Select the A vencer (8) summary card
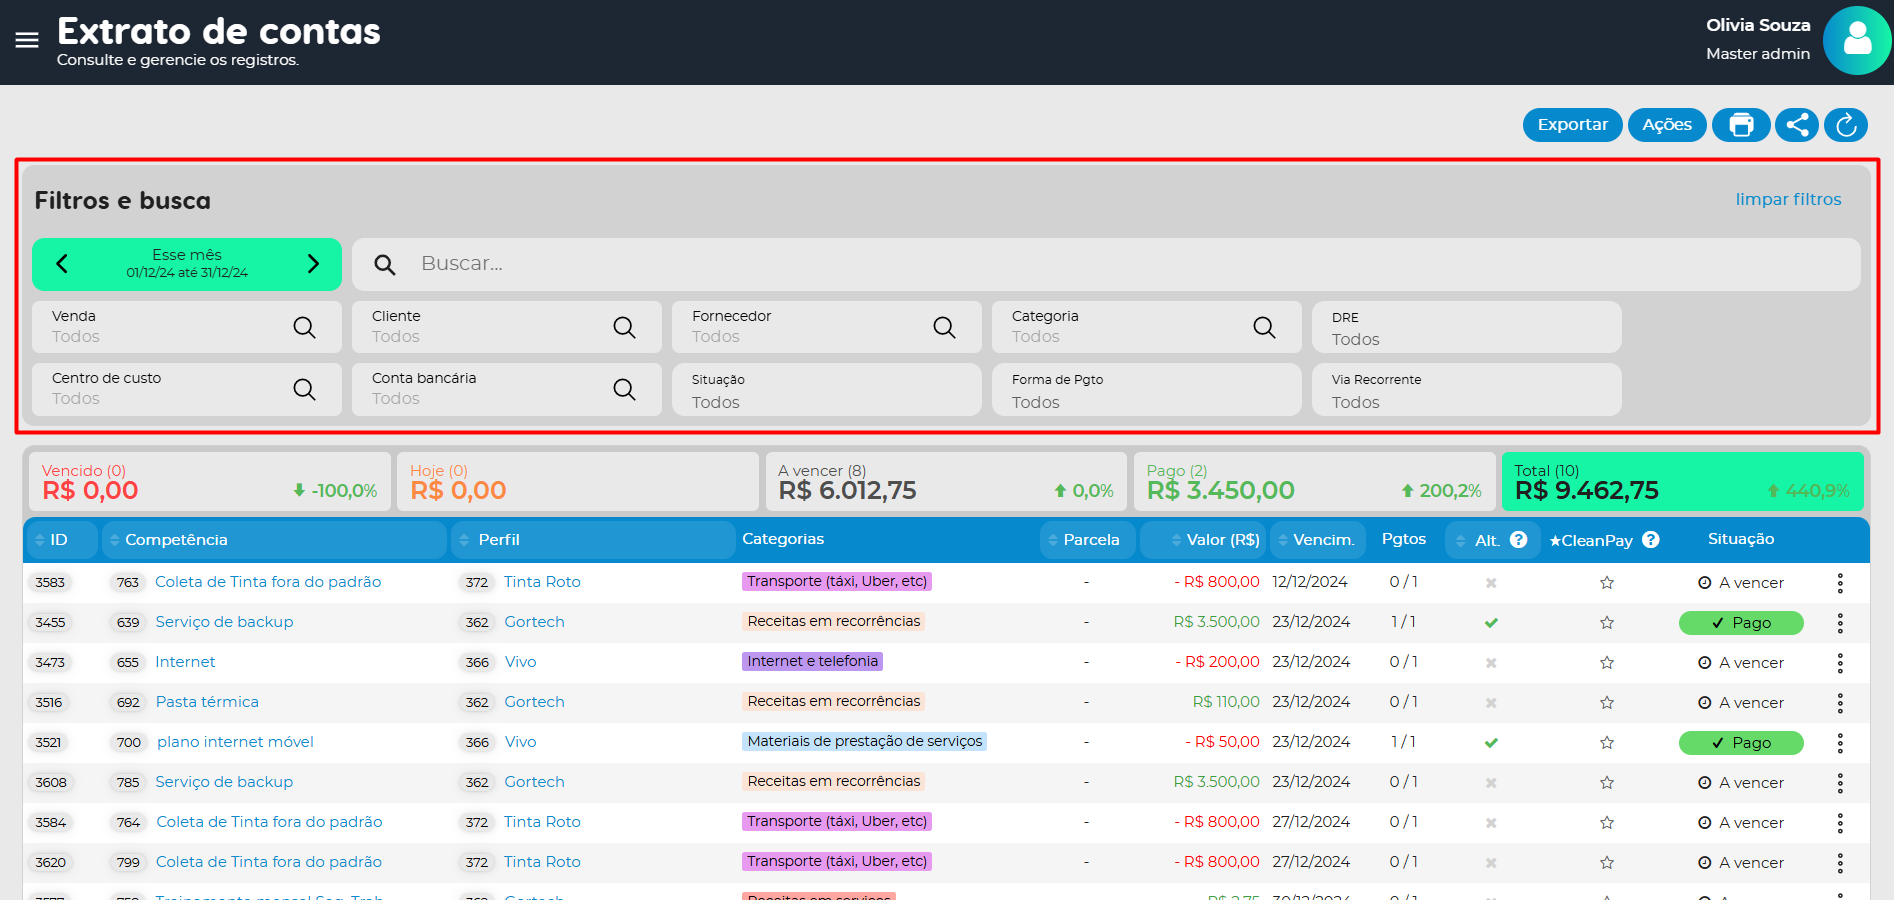Screen dimensions: 1894x900 click(946, 482)
